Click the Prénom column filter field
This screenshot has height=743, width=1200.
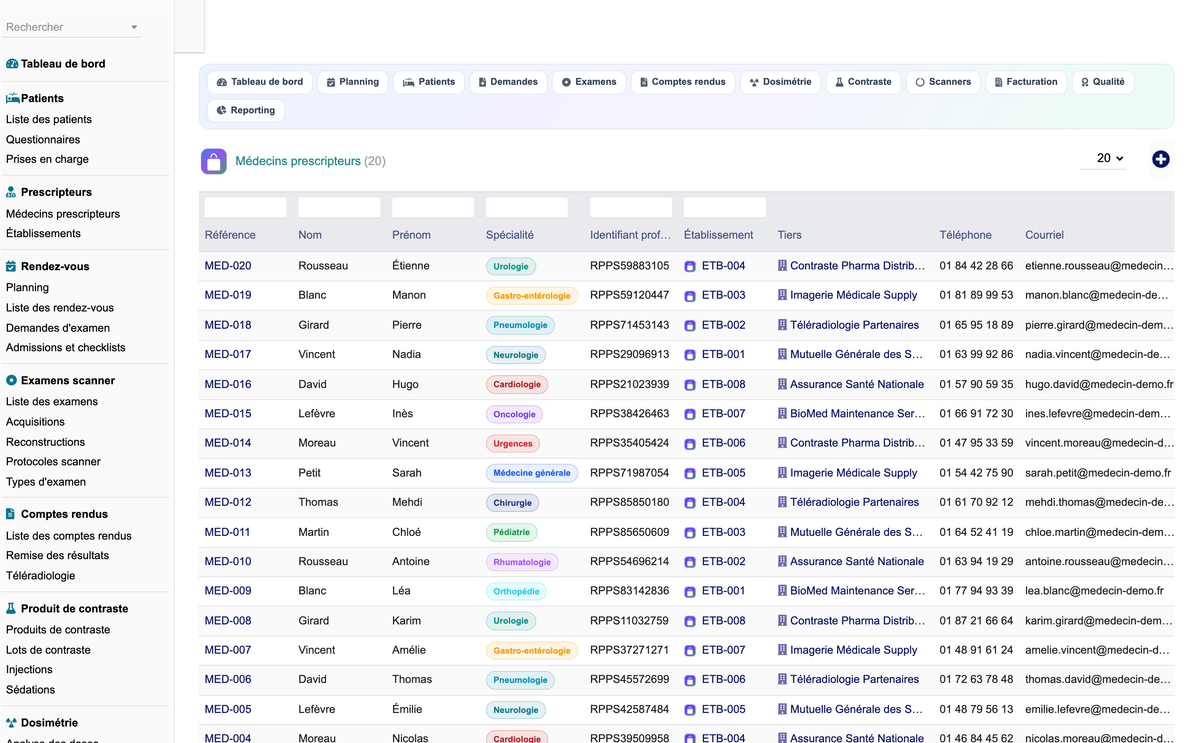[433, 207]
